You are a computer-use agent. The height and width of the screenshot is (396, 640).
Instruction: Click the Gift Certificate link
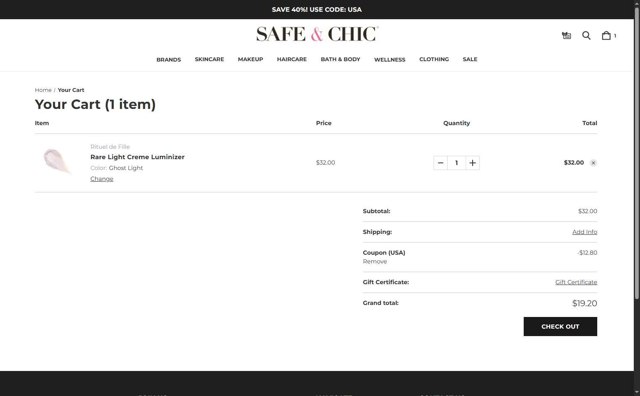[576, 282]
